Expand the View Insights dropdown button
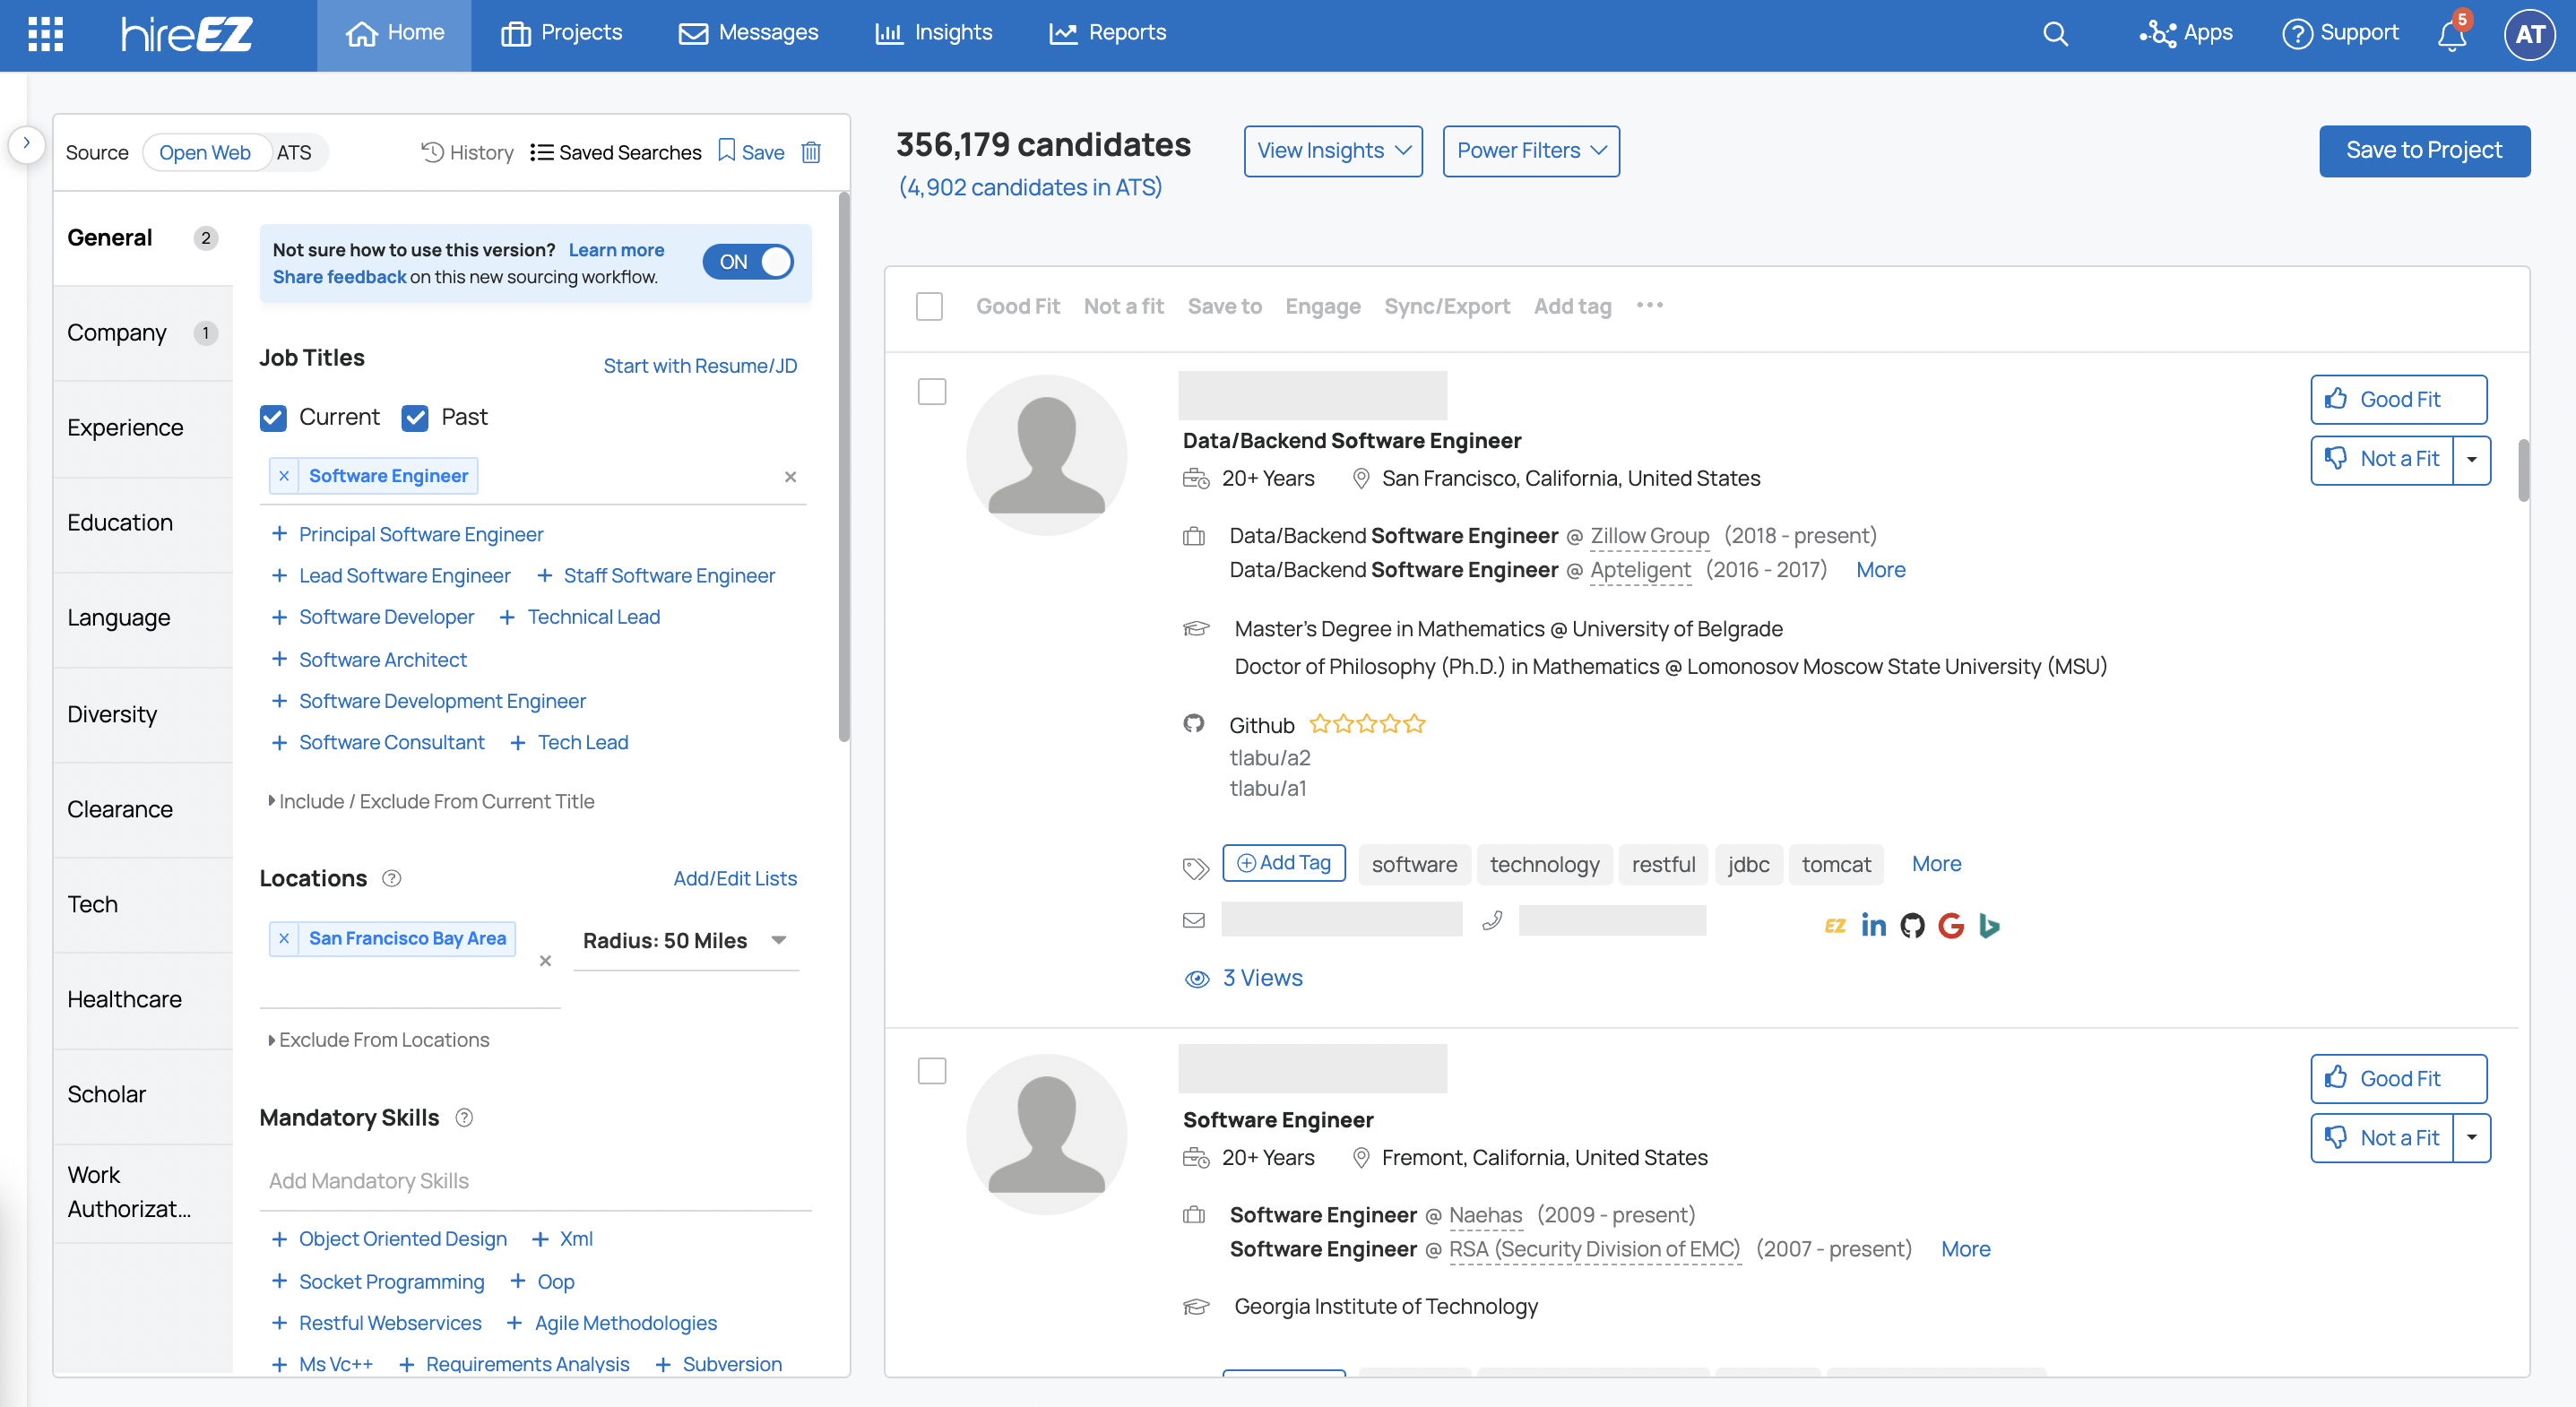The height and width of the screenshot is (1407, 2576). pos(1332,151)
